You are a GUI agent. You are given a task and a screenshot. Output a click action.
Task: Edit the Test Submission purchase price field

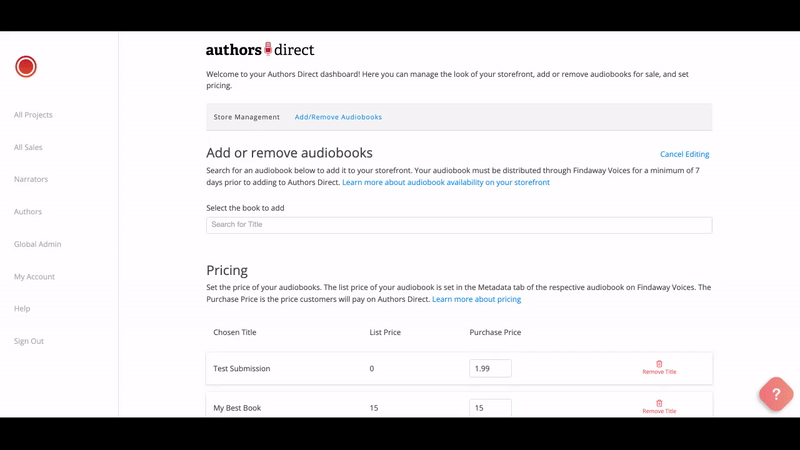pos(490,368)
